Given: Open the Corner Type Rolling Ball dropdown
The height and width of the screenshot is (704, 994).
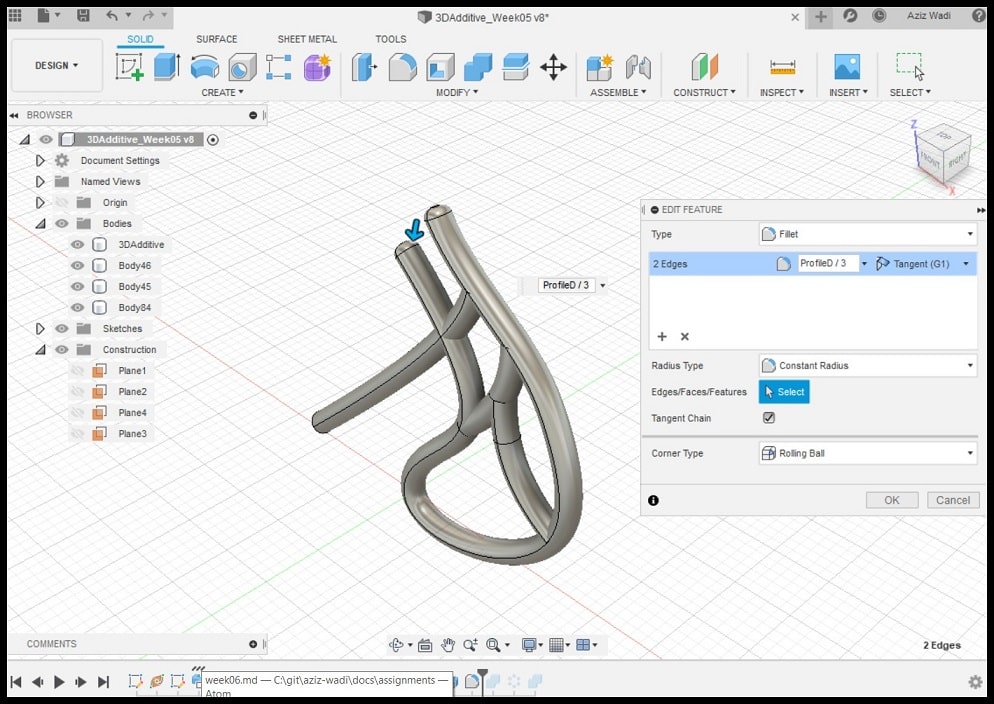Looking at the screenshot, I should coord(867,454).
